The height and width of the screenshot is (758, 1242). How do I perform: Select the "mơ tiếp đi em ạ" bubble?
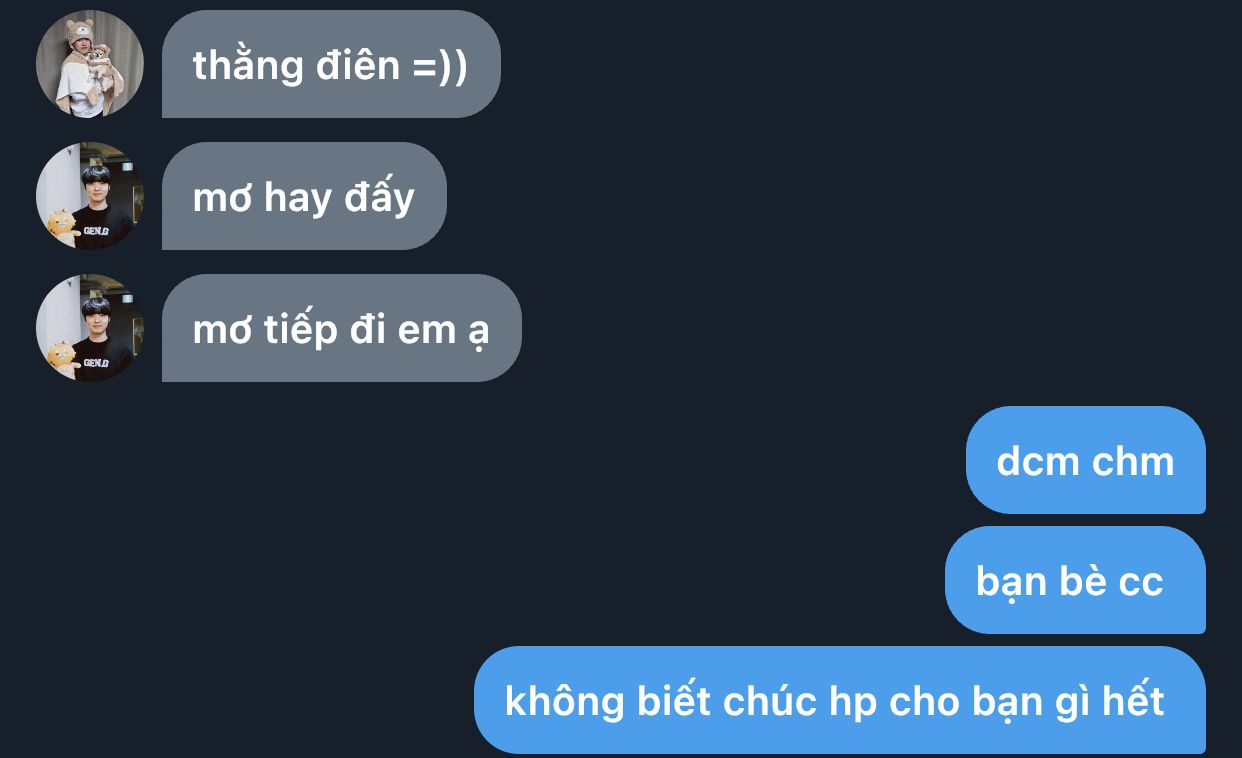tap(342, 328)
